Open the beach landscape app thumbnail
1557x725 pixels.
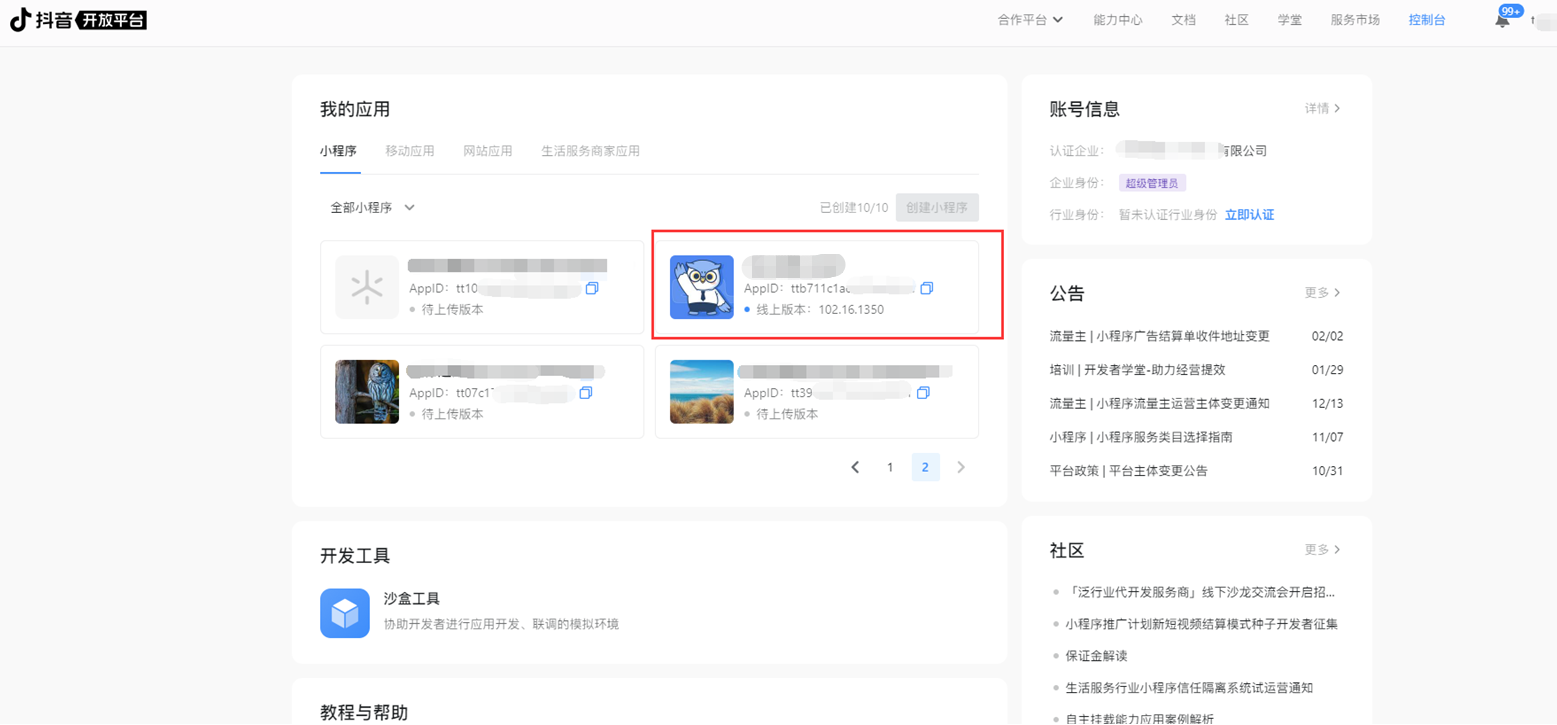[701, 392]
